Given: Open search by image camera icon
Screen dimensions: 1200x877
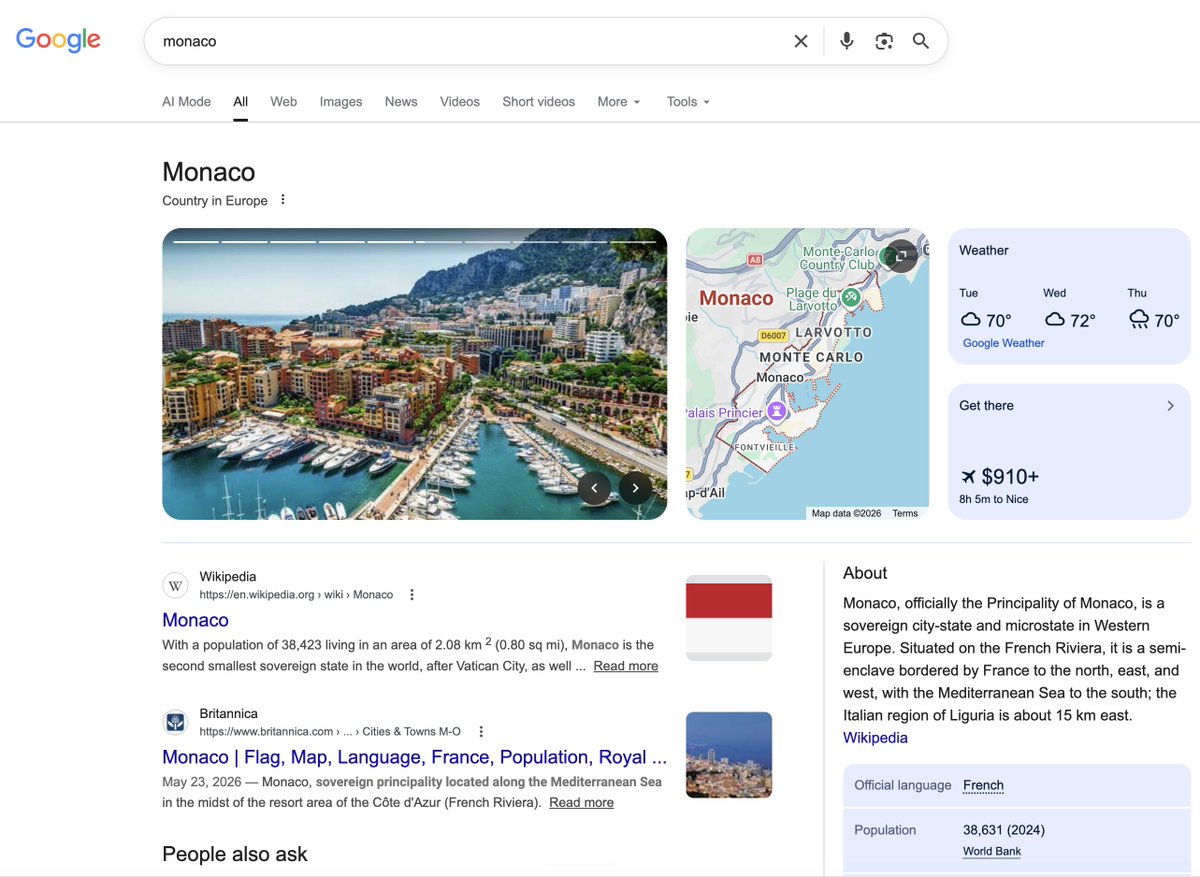Looking at the screenshot, I should point(884,41).
